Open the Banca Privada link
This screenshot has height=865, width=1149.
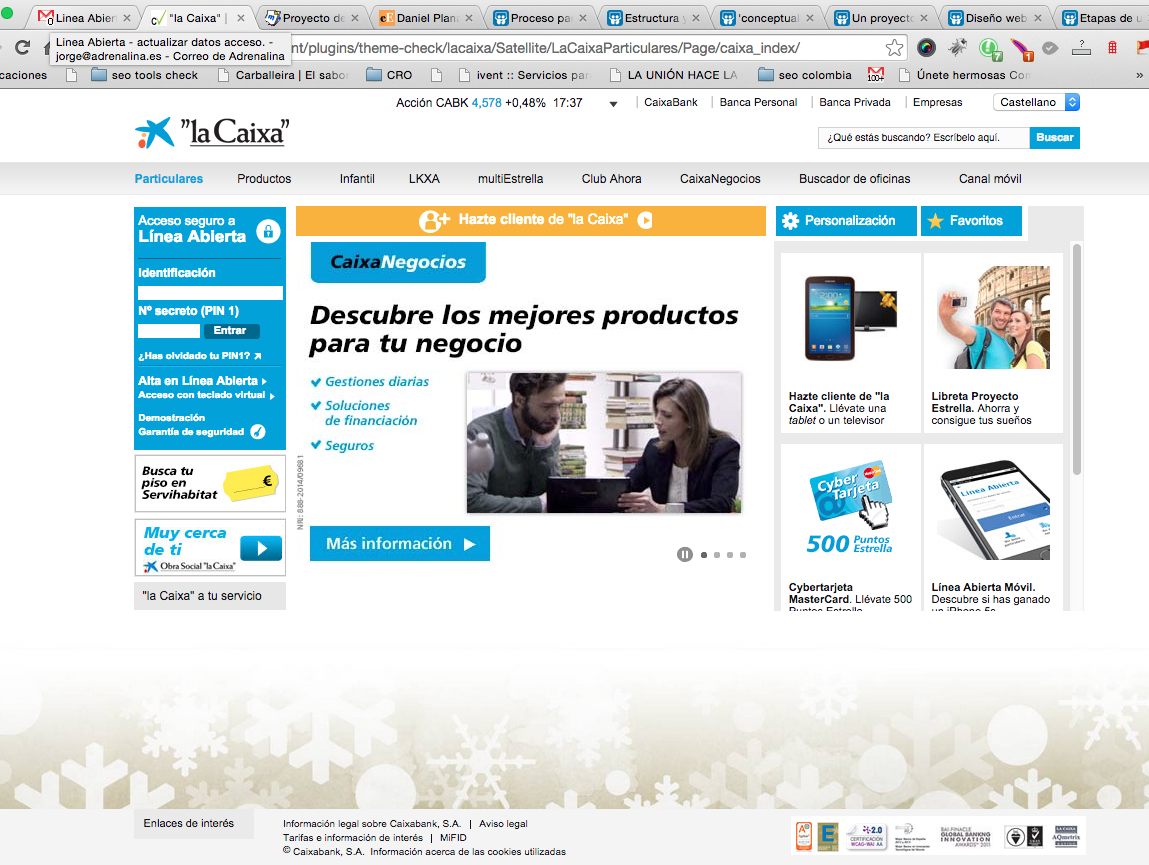point(854,103)
